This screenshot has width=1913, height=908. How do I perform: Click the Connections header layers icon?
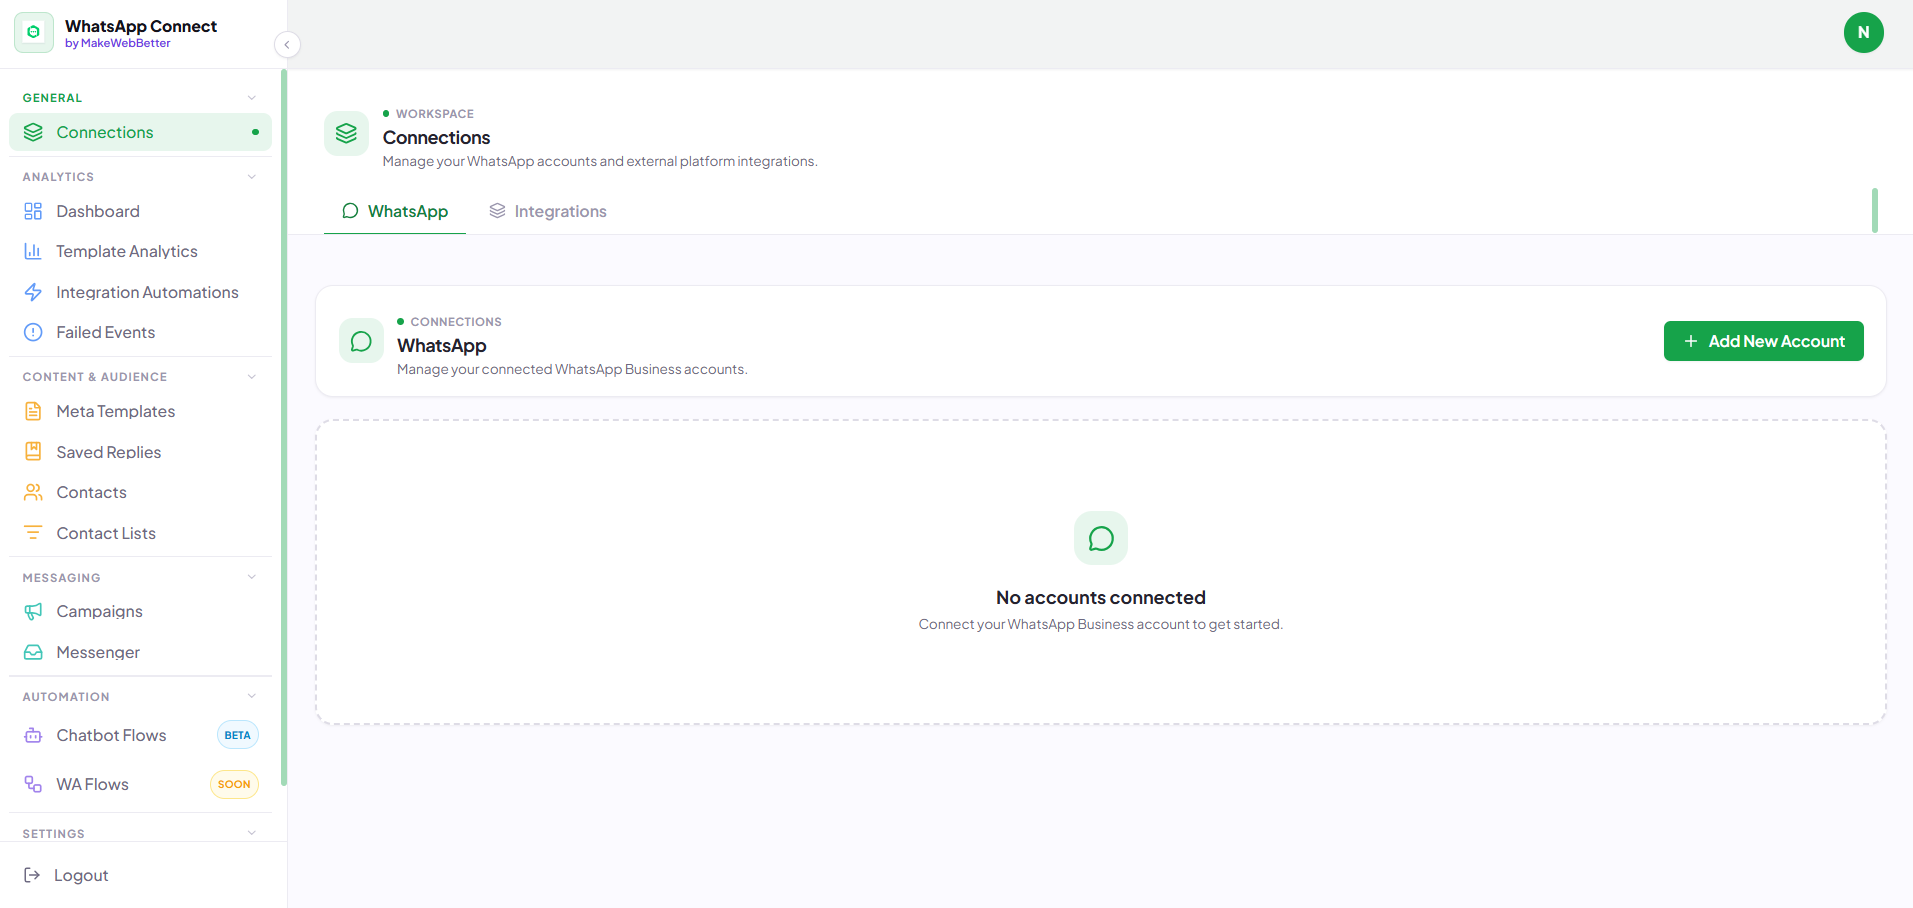[x=346, y=133]
